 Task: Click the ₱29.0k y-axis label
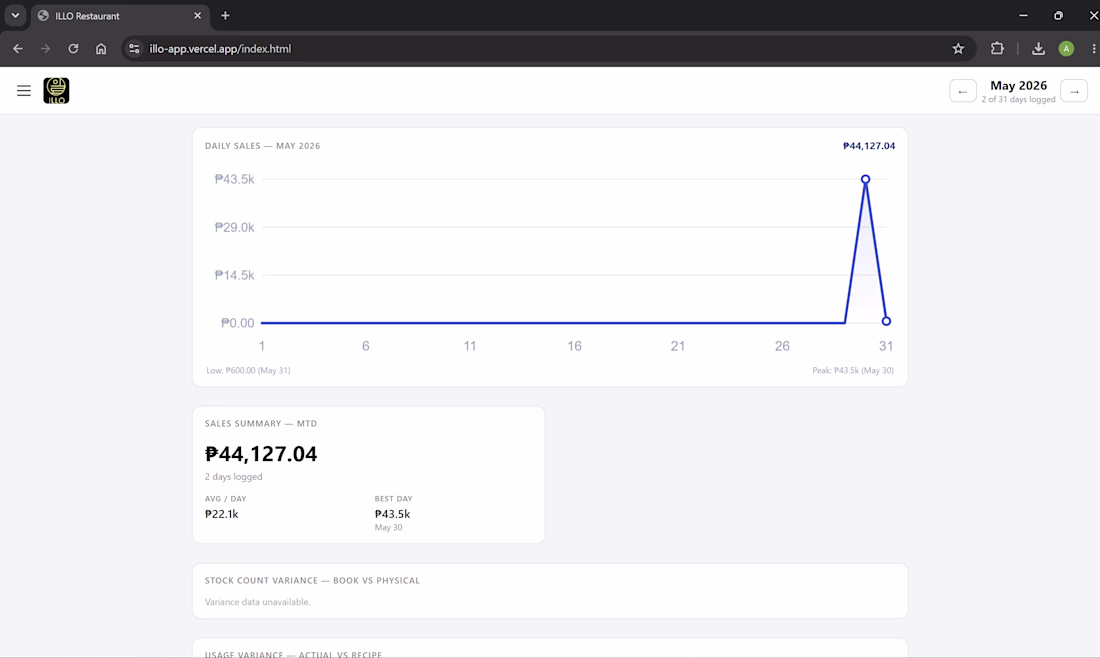pyautogui.click(x=234, y=227)
